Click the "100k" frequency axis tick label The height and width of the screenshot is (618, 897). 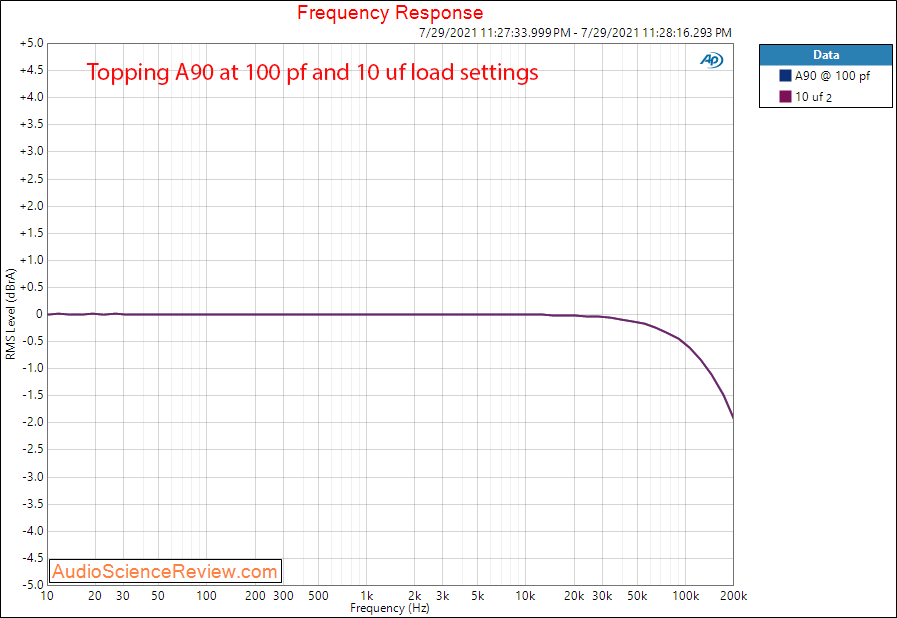click(685, 596)
